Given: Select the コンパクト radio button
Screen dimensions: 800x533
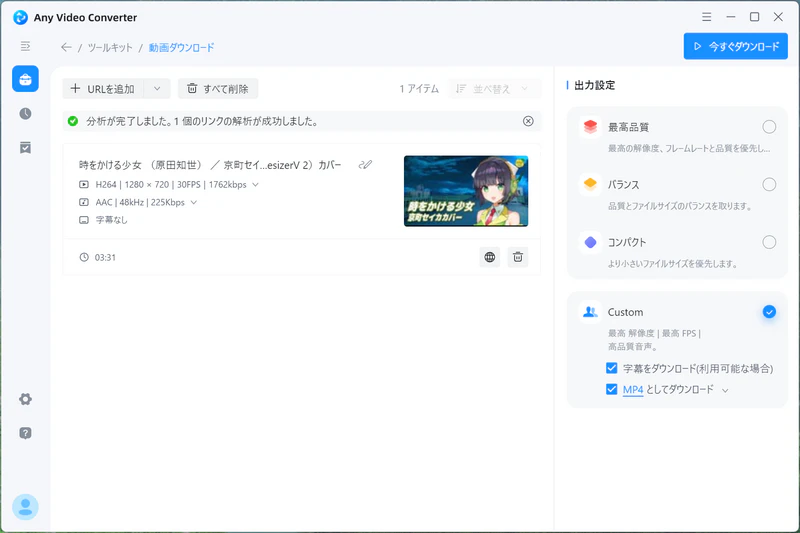Looking at the screenshot, I should (769, 242).
